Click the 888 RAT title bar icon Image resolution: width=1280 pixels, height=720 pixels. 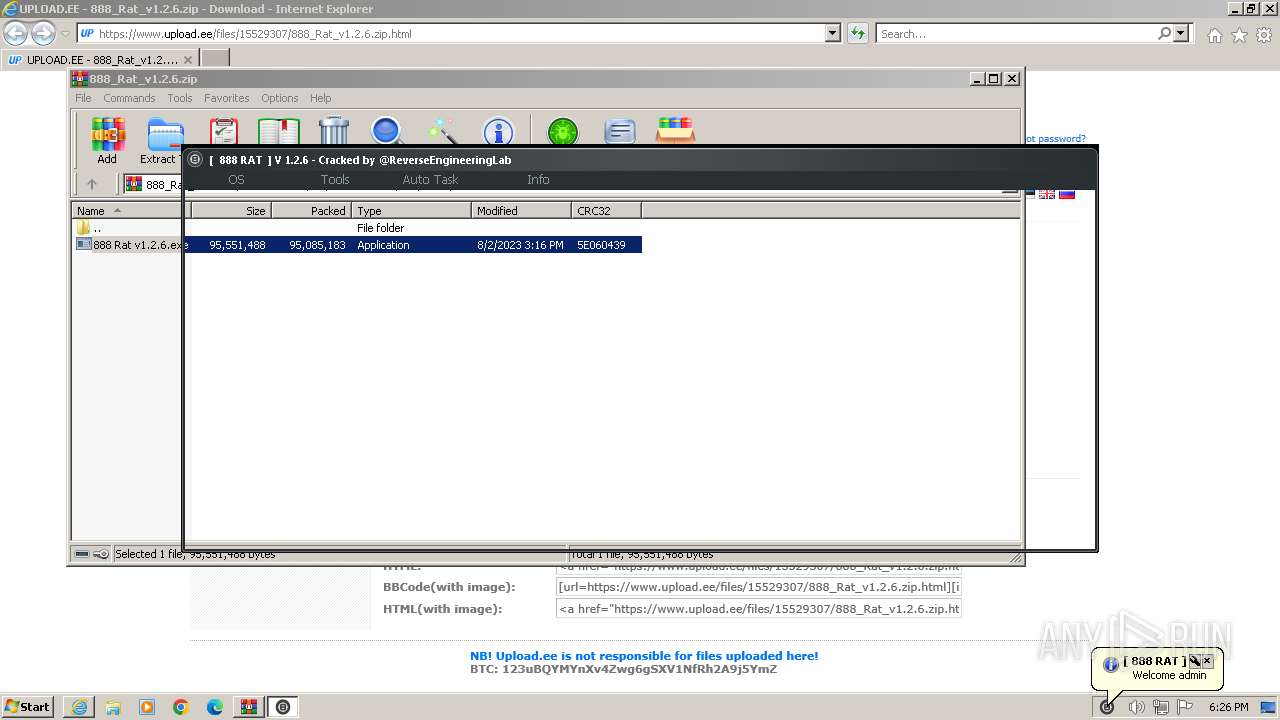point(195,159)
